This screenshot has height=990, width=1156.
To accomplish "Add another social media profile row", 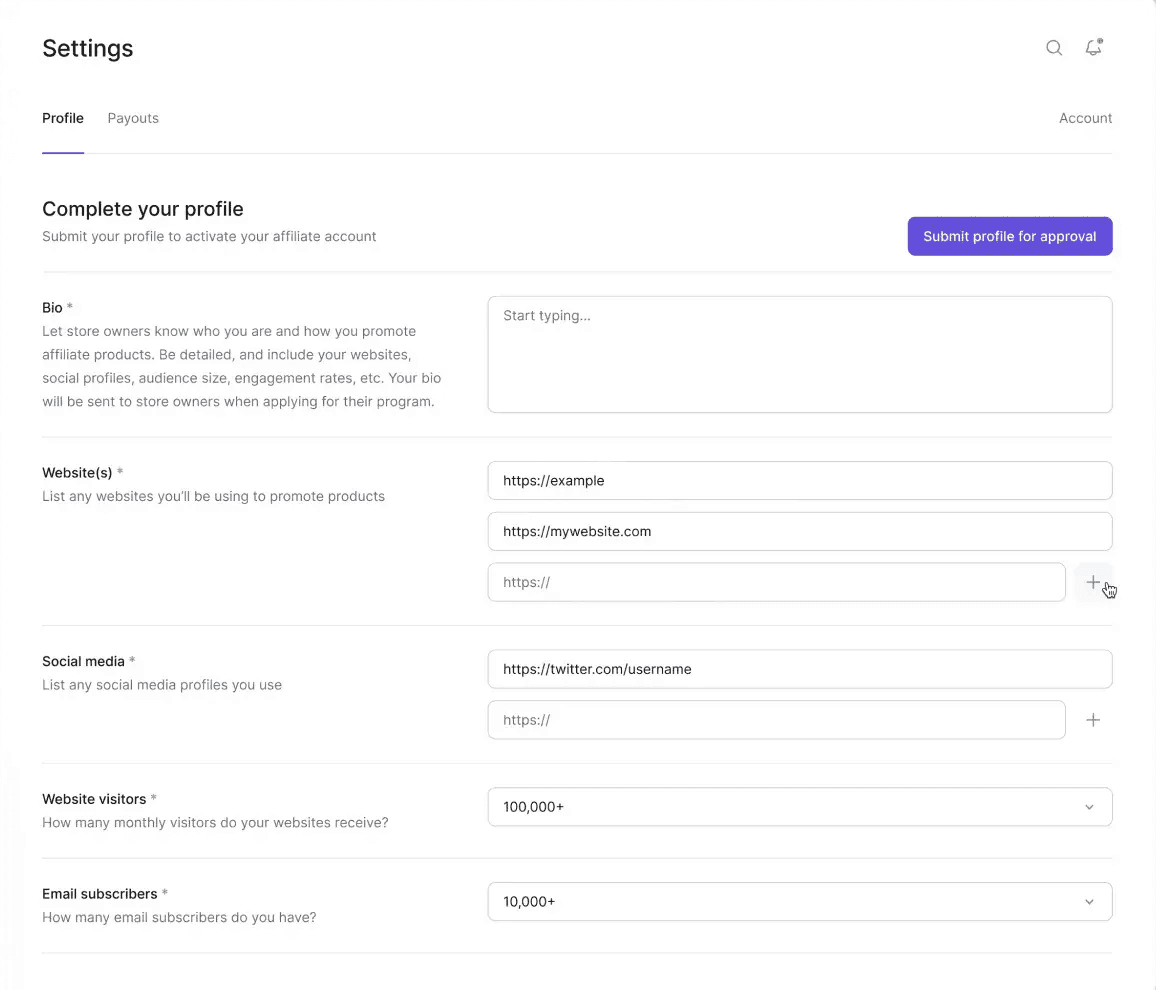I will (x=1093, y=720).
